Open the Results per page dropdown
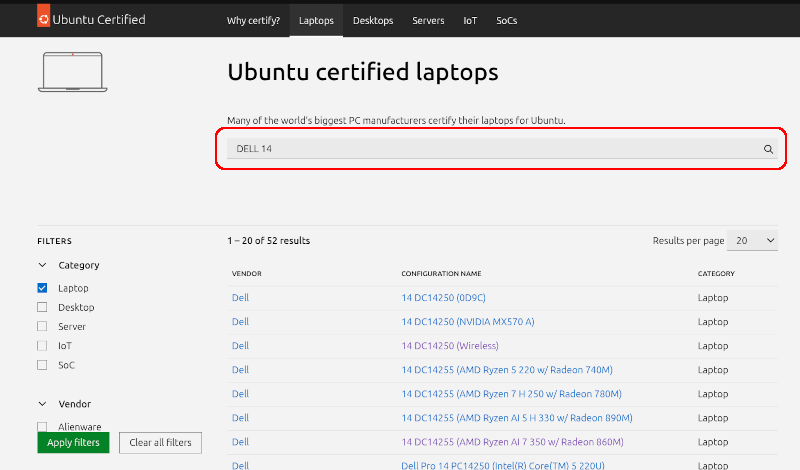Viewport: 800px width, 470px height. [752, 240]
